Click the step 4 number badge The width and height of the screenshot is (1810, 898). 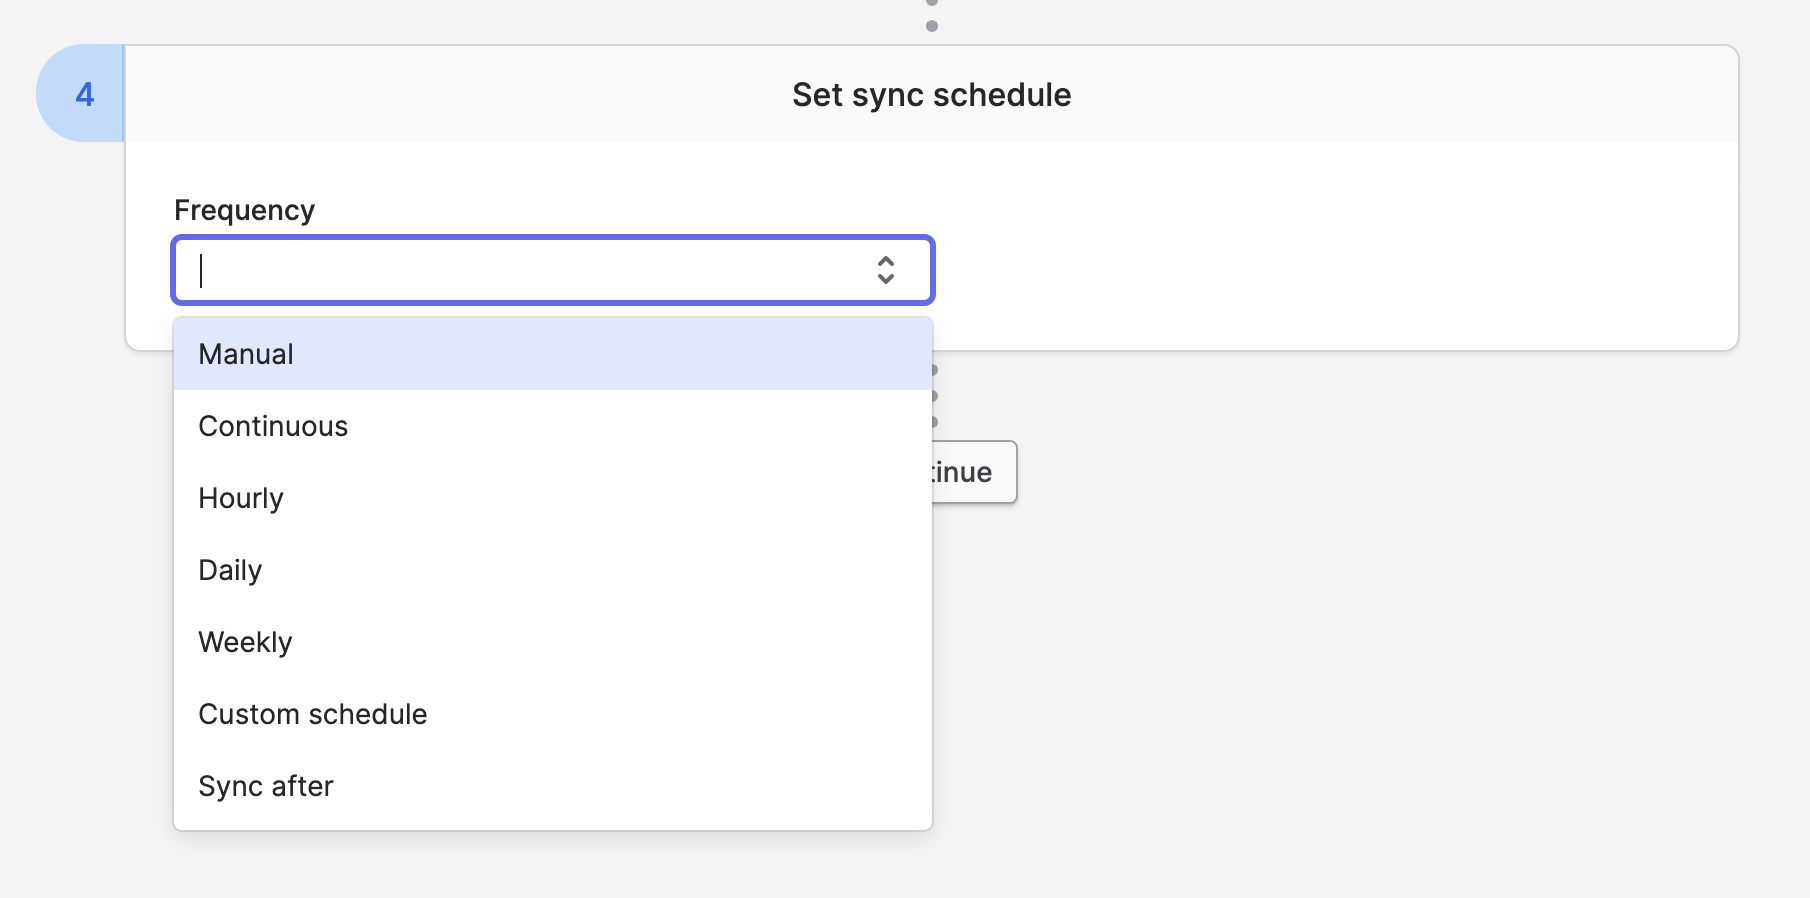83,94
